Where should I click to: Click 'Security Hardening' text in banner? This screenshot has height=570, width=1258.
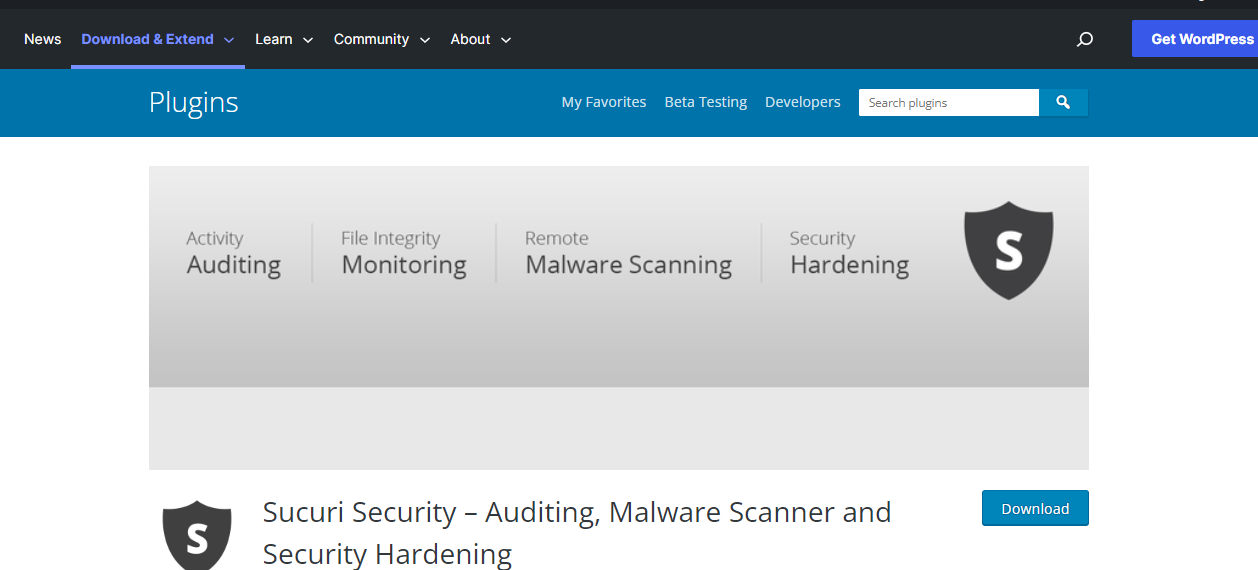[x=850, y=253]
